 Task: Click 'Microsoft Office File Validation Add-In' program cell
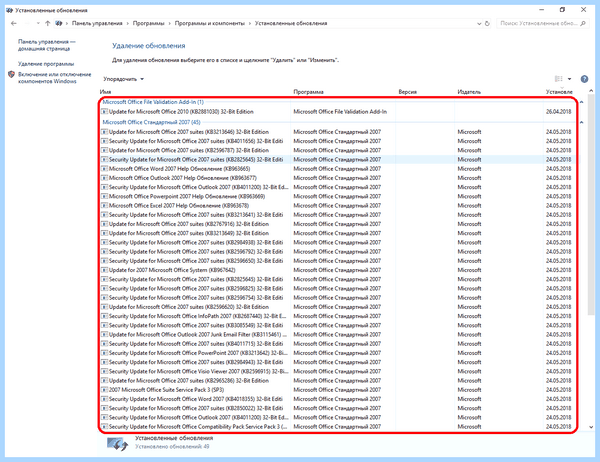point(340,112)
